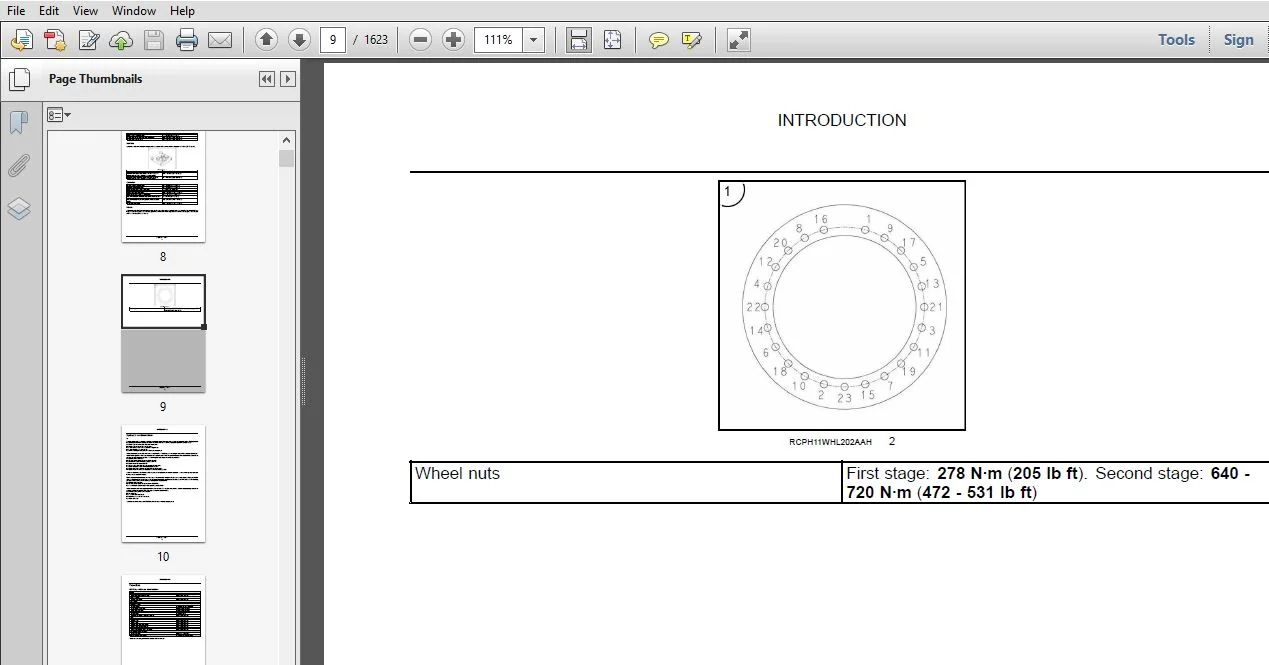Toggle Fit Width scrolling mode icon

pyautogui.click(x=578, y=40)
